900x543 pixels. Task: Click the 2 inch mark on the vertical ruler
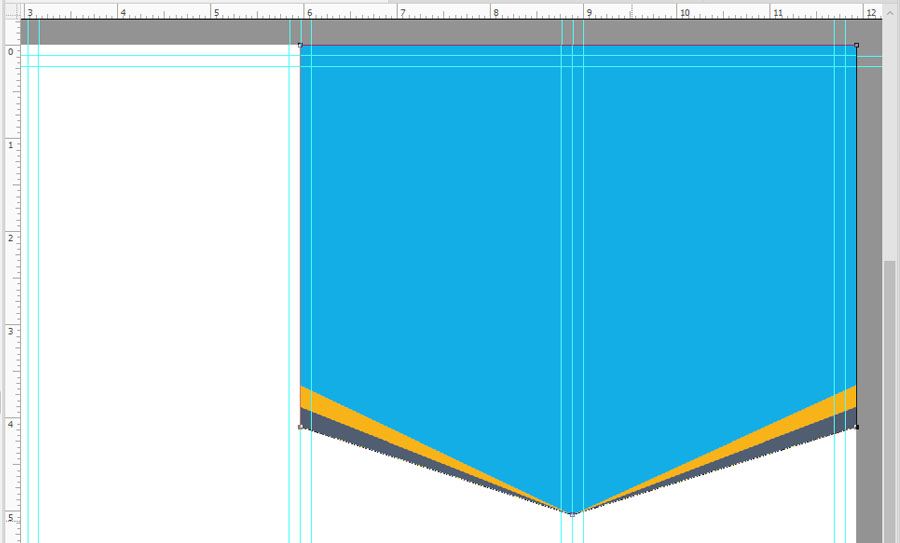[x=10, y=237]
